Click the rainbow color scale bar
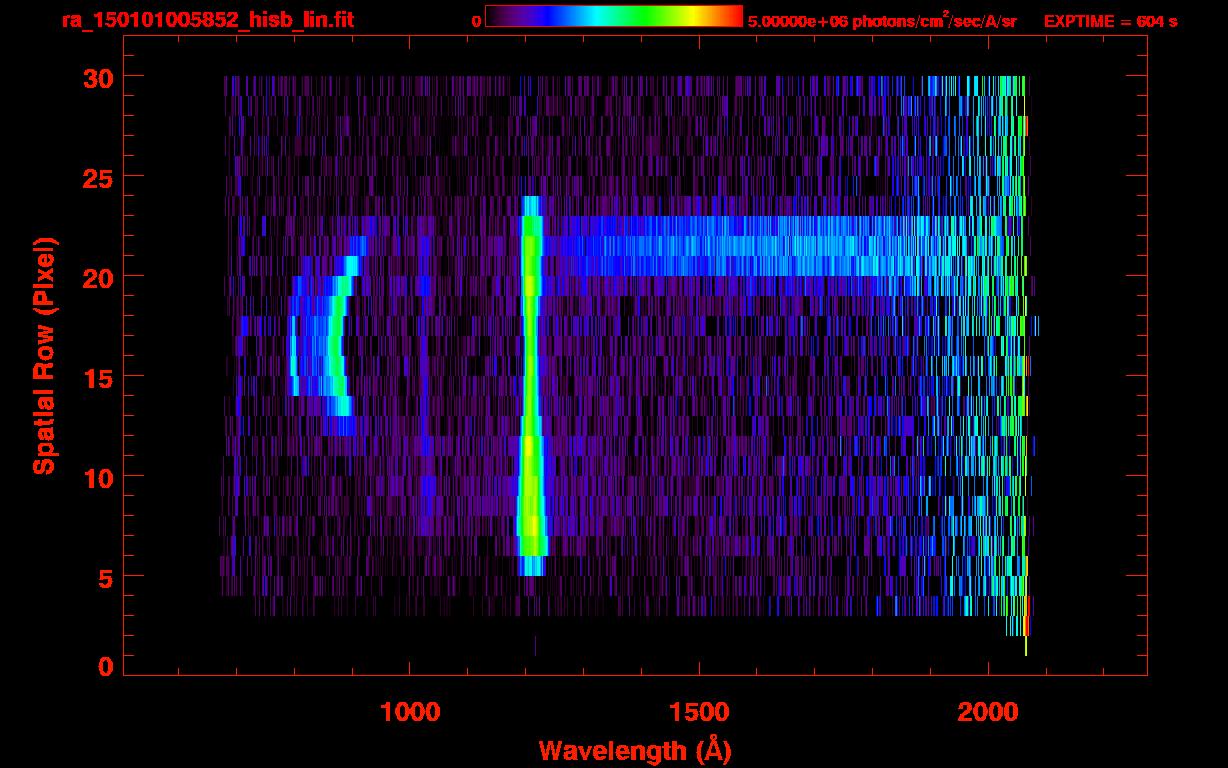This screenshot has width=1228, height=768. tap(614, 16)
